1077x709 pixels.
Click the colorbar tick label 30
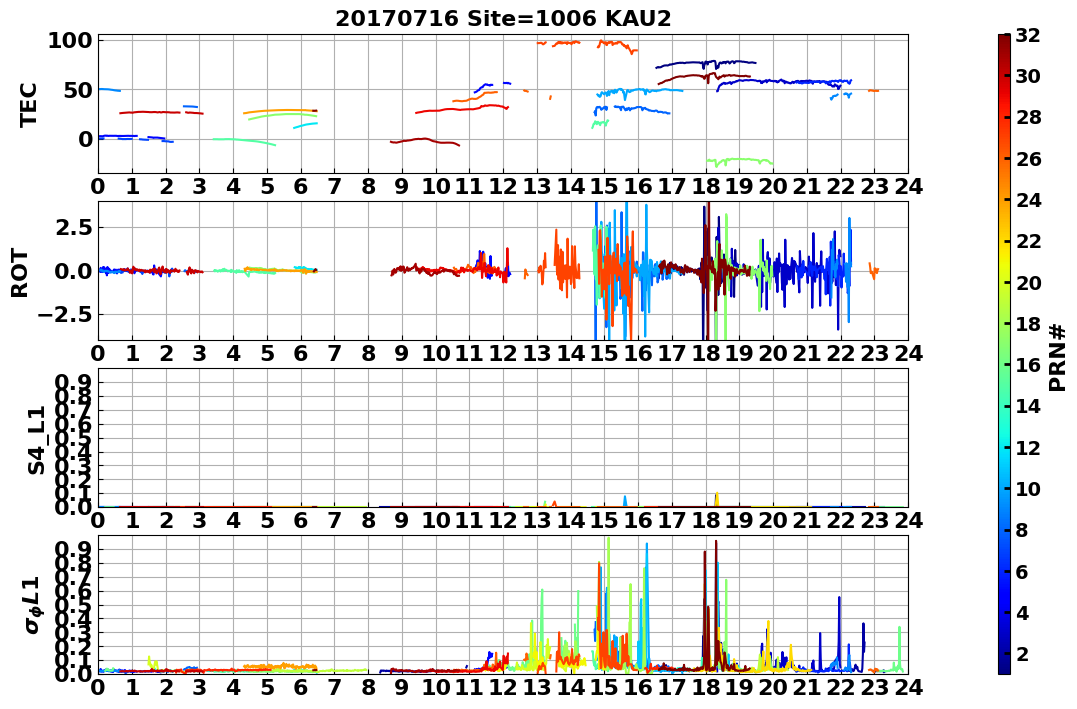tap(1028, 76)
